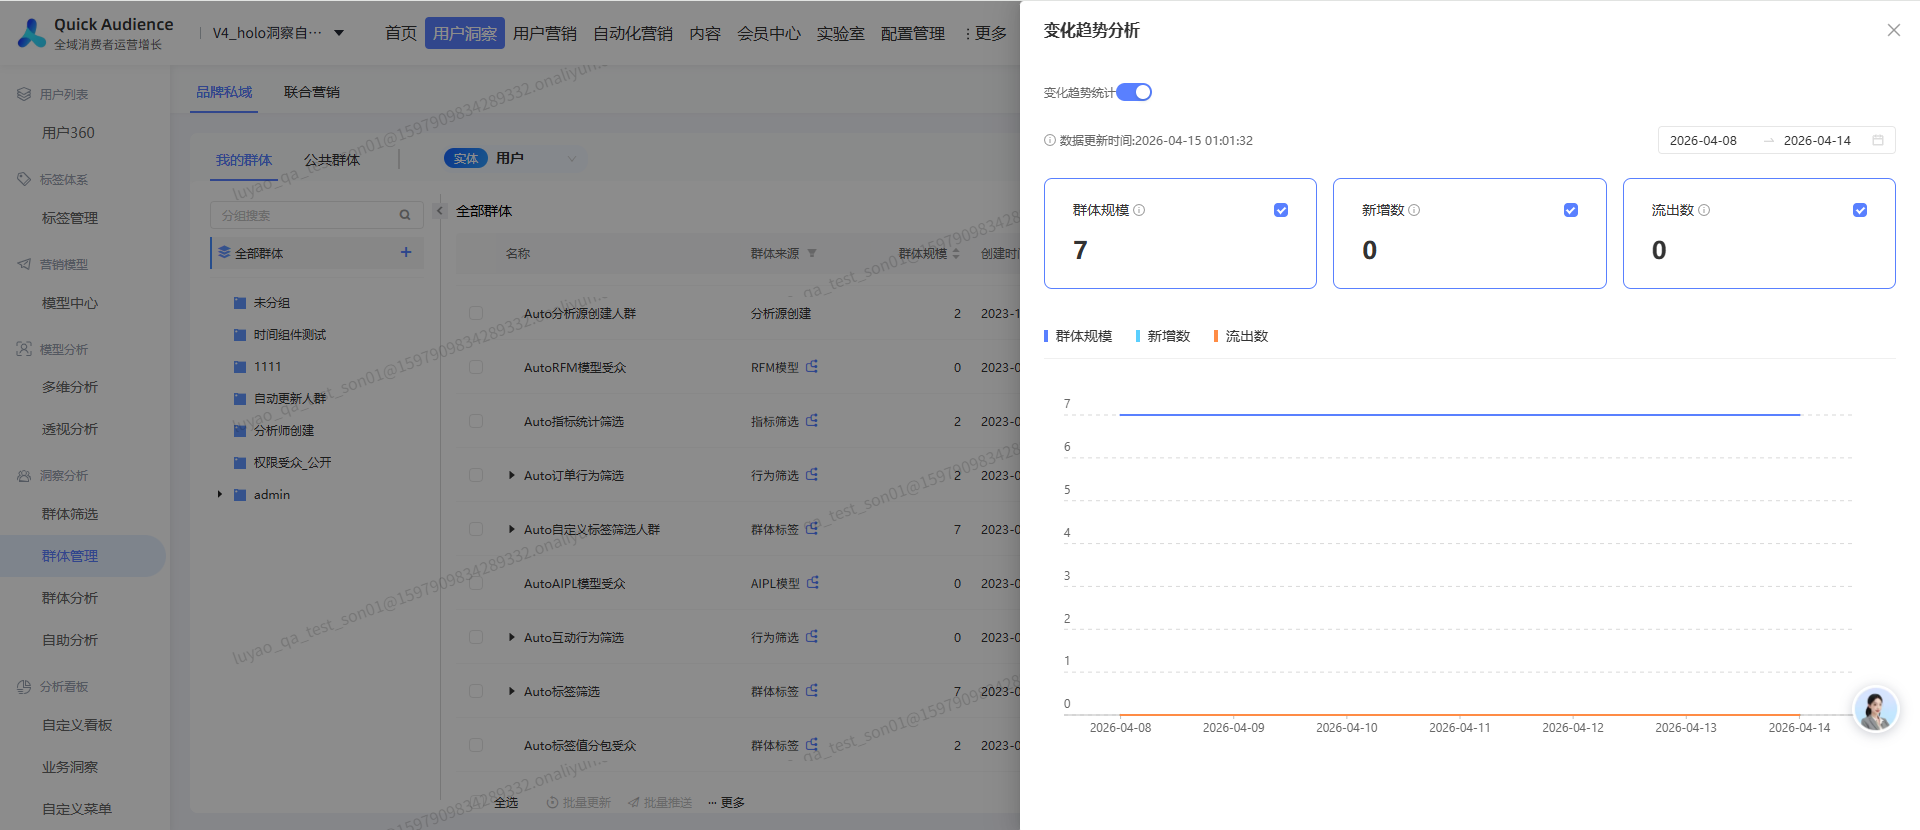Image resolution: width=1920 pixels, height=830 pixels.
Task: Uncheck the 新增数 card checkbox
Action: click(1571, 210)
